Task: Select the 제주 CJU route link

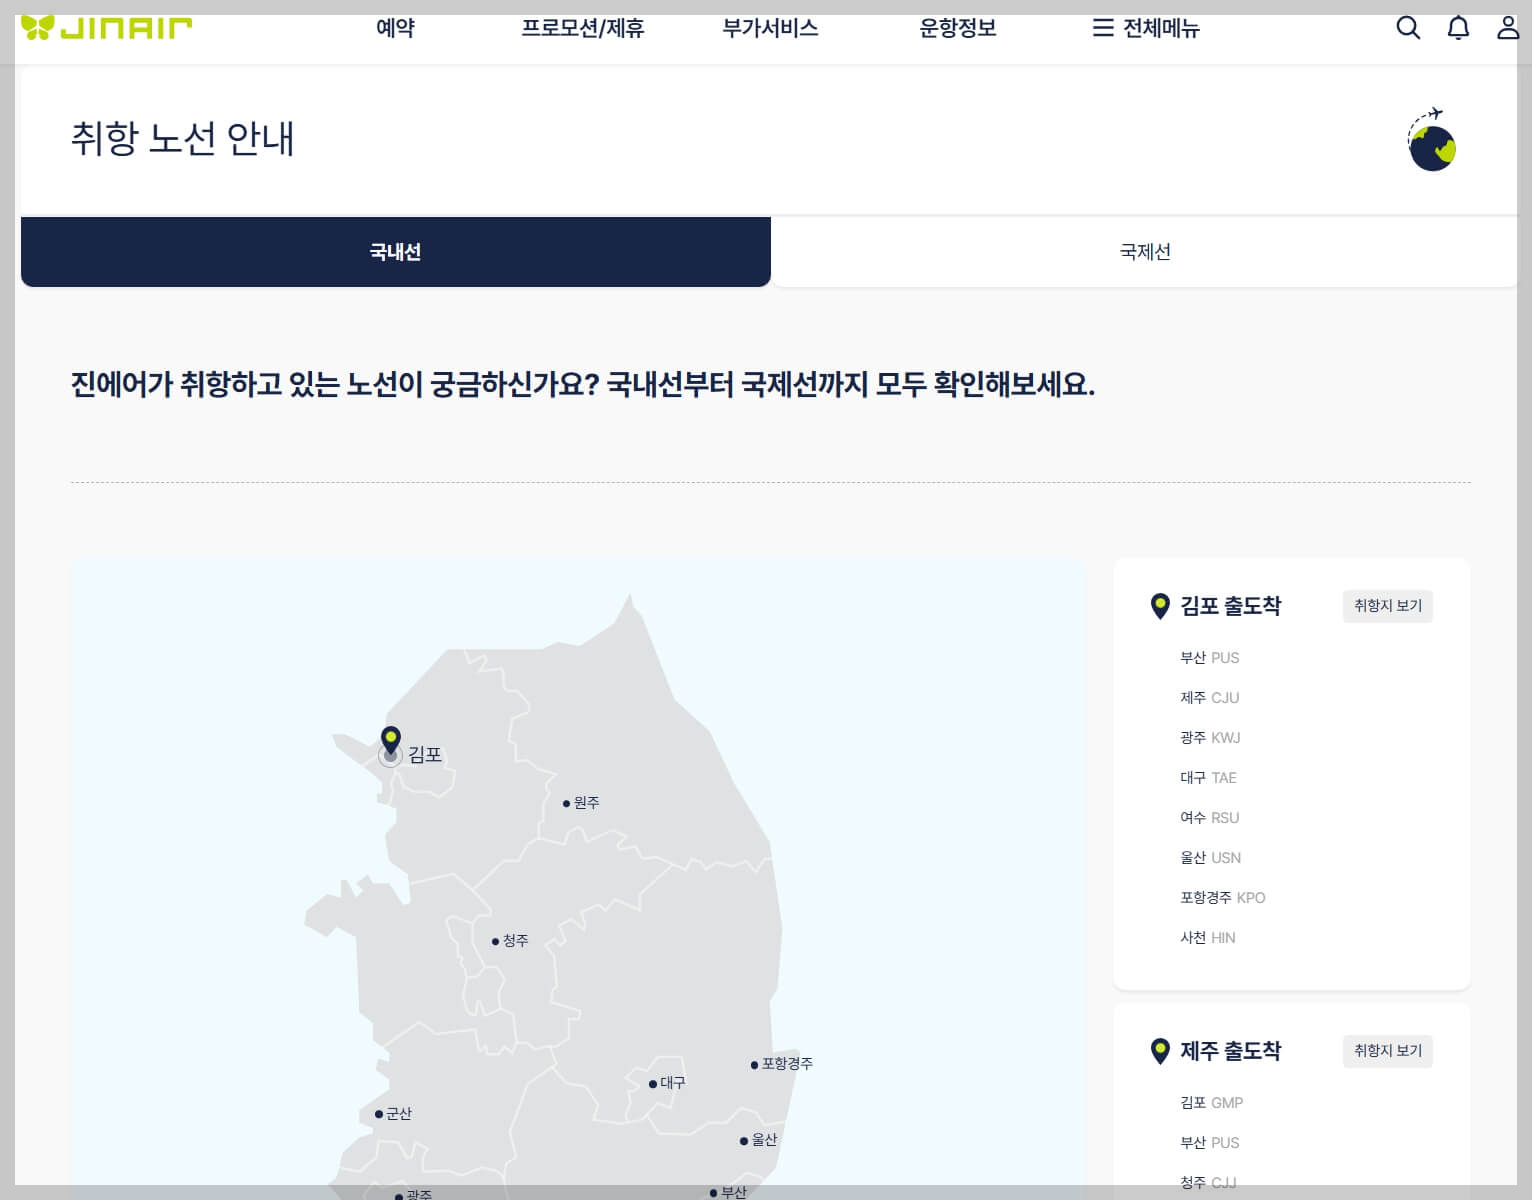Action: point(1209,697)
